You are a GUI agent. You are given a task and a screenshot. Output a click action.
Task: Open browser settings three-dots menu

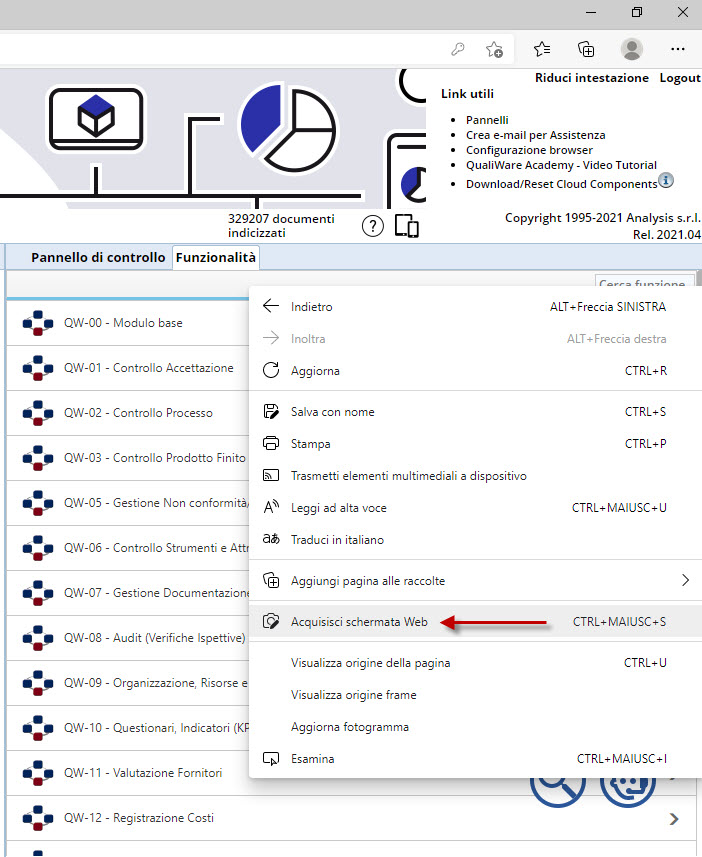pos(678,49)
